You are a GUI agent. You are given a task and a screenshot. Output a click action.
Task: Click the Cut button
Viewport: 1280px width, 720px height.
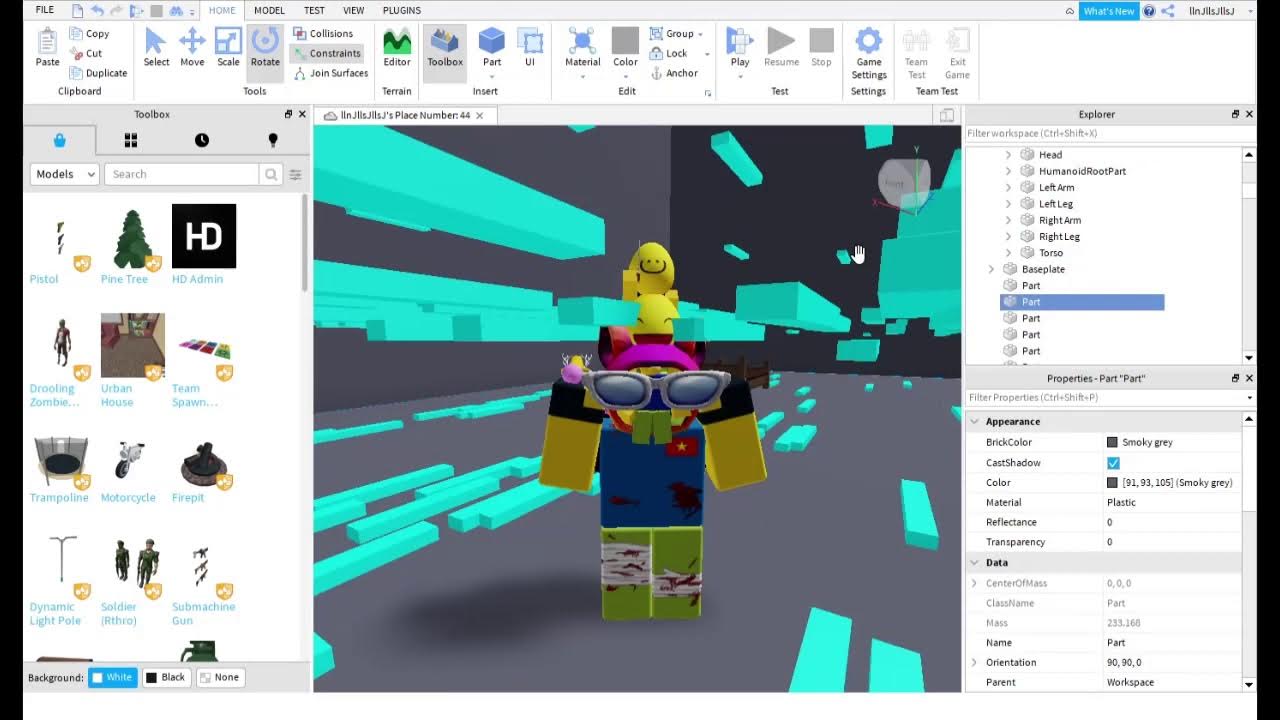click(x=85, y=53)
